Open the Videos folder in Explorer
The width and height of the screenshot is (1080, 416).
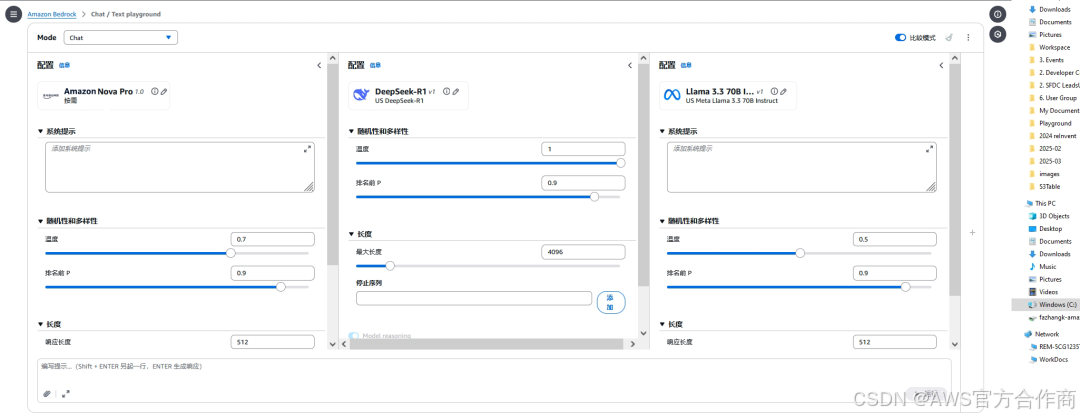[1043, 292]
